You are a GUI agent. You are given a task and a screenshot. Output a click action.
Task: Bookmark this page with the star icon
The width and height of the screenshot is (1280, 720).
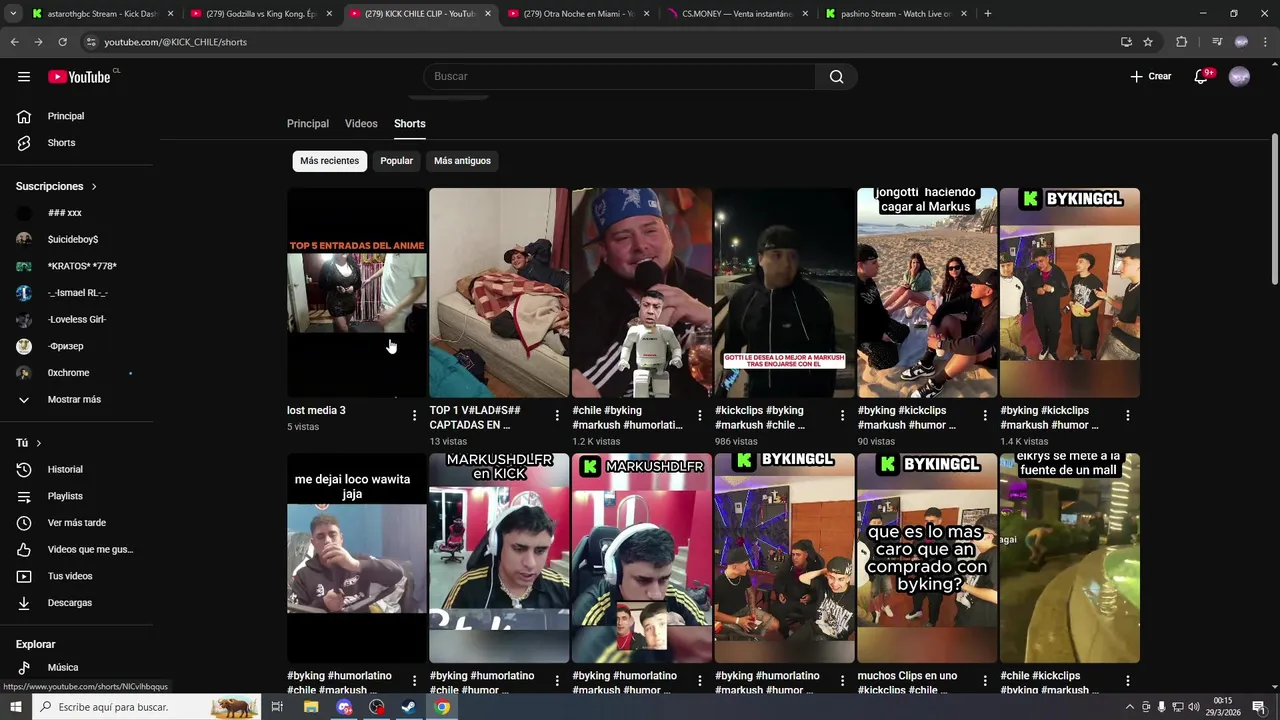[x=1148, y=42]
